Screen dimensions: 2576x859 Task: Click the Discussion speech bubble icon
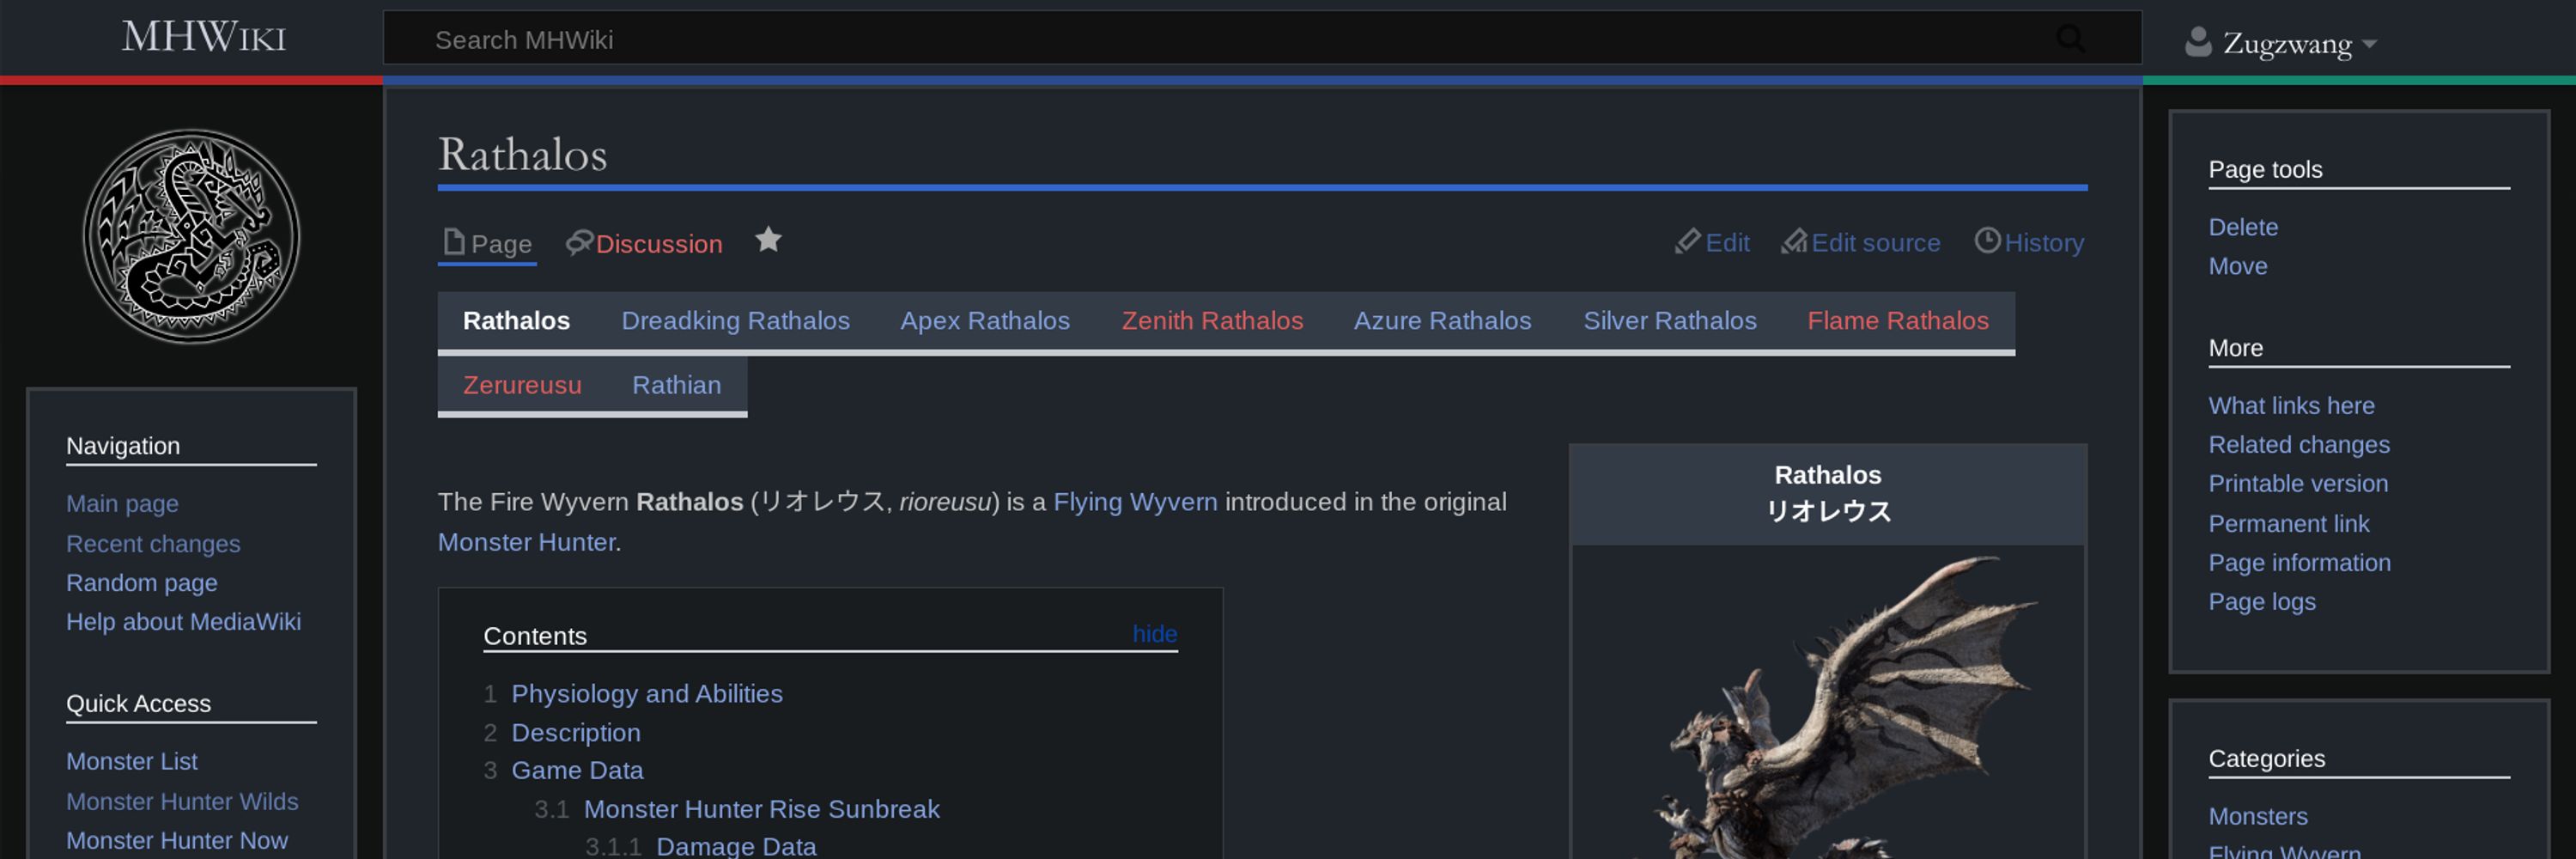tap(579, 243)
